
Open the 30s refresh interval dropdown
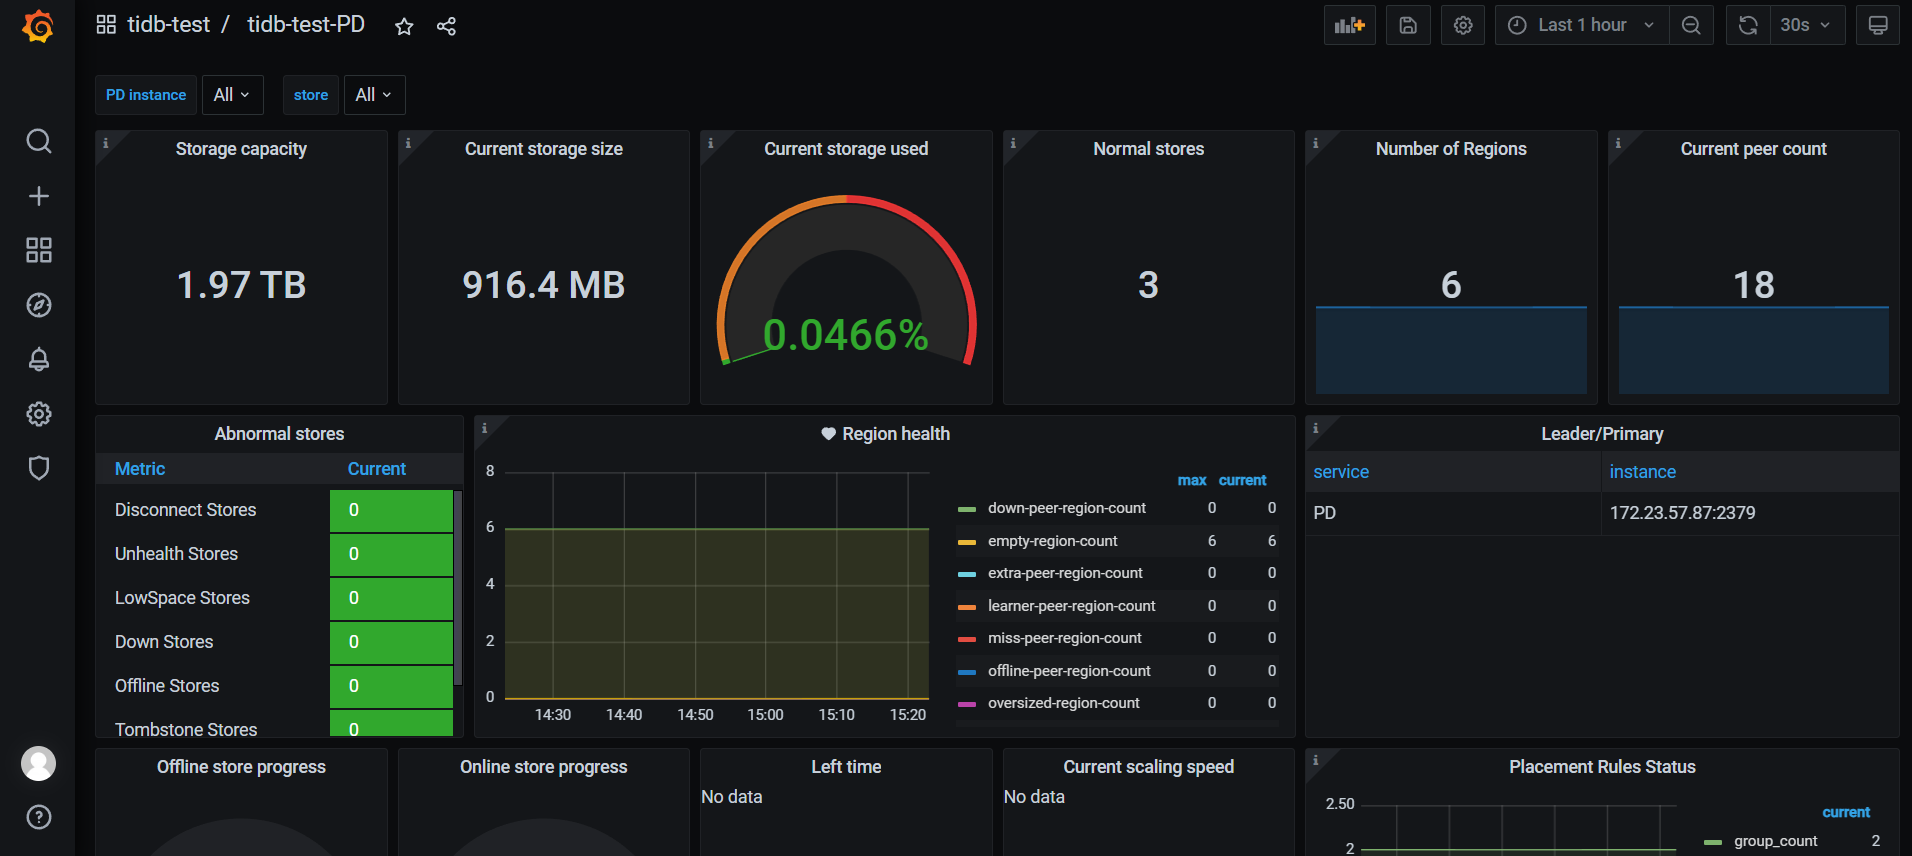[1804, 26]
